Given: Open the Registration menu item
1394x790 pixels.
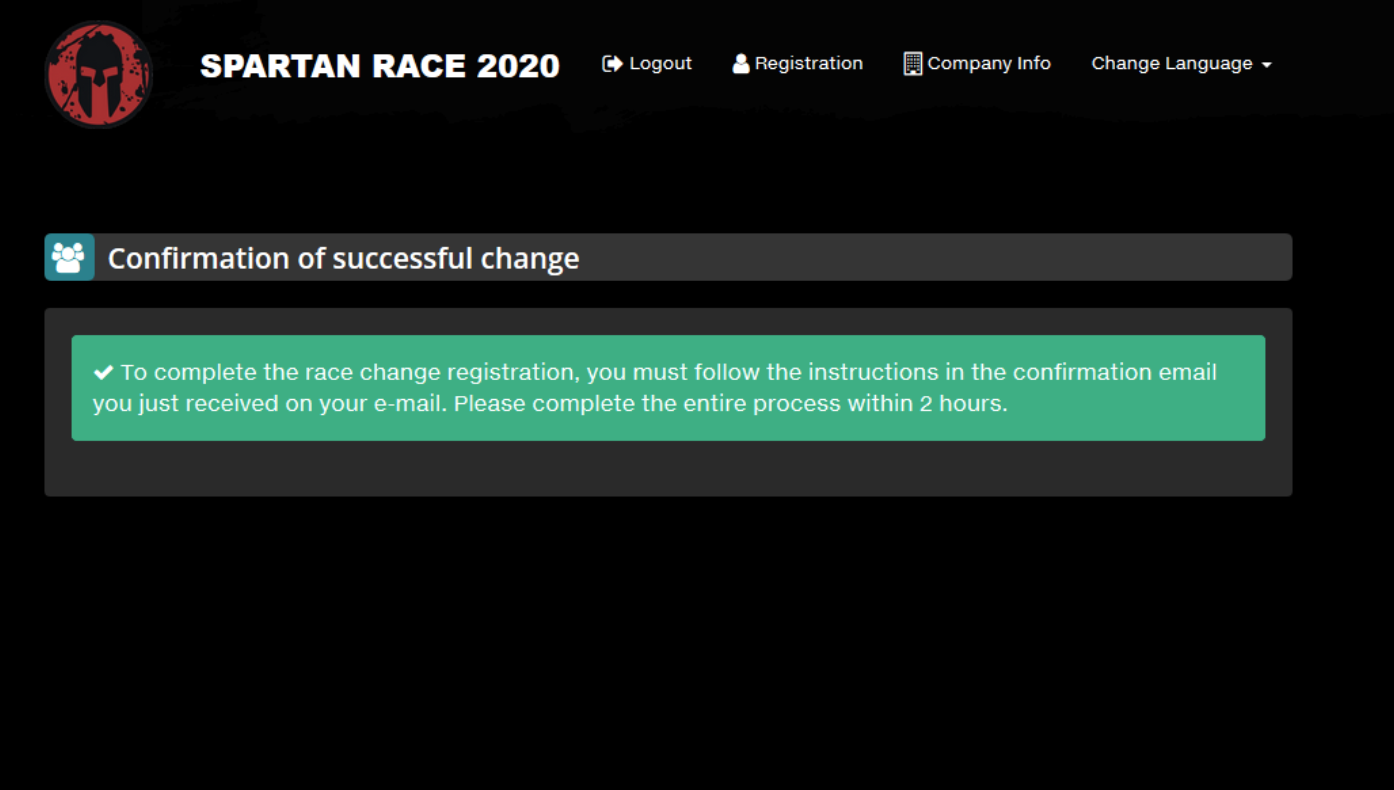Looking at the screenshot, I should click(808, 64).
